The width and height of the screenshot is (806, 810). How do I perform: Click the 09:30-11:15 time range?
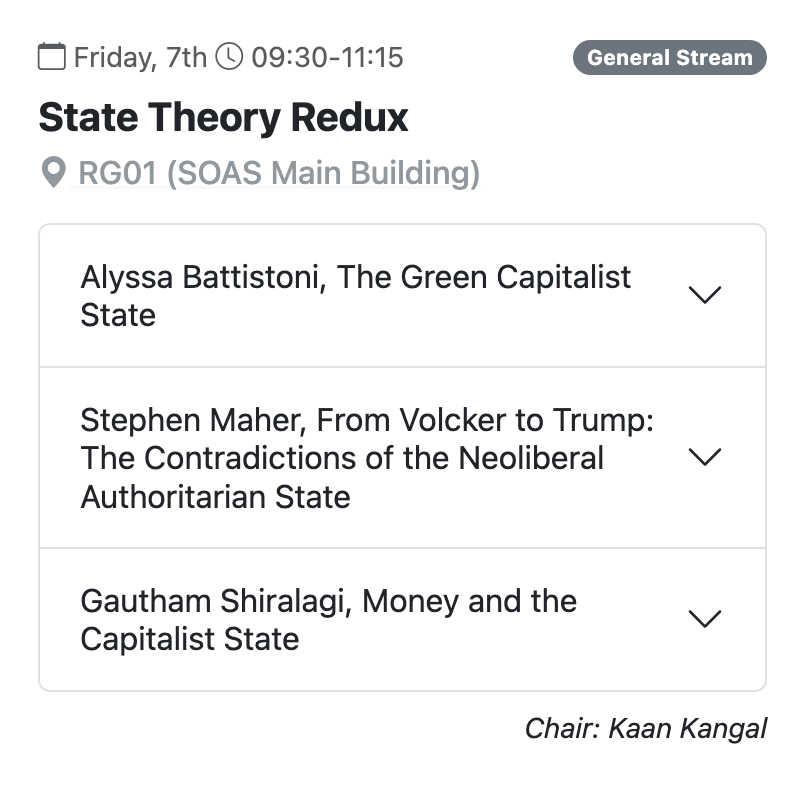pos(327,57)
